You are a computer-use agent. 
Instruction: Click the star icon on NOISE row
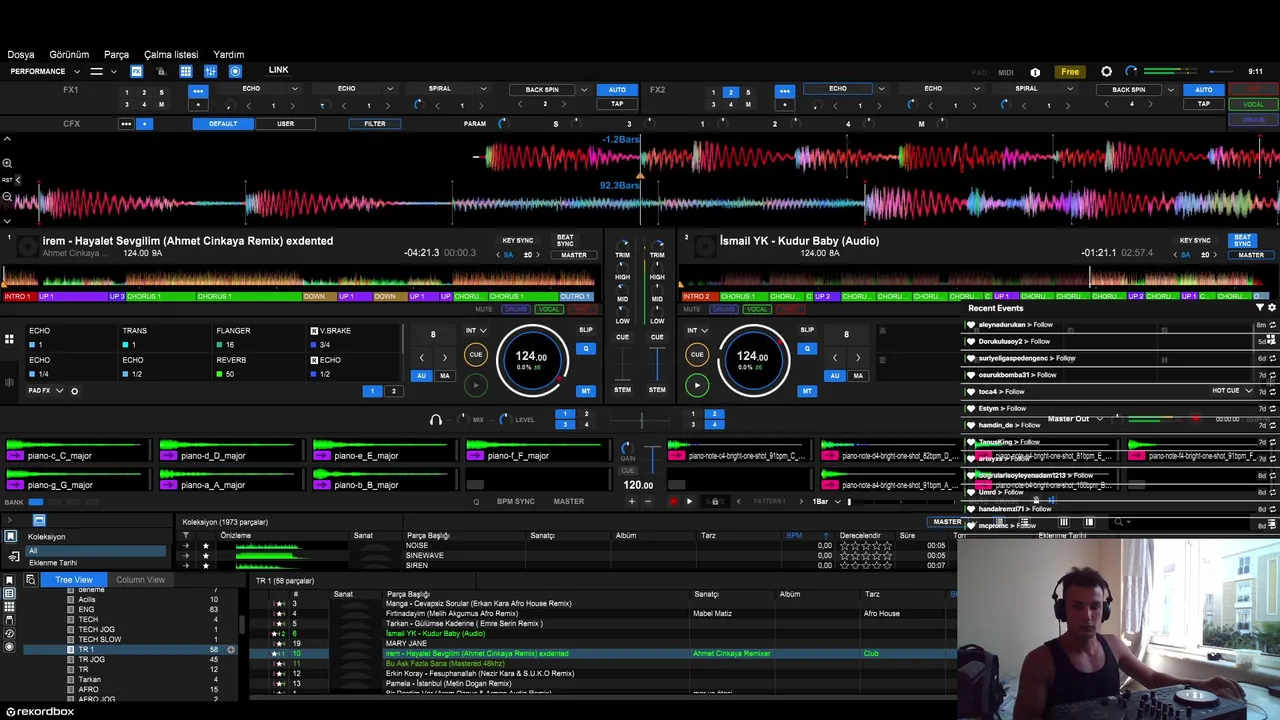tap(206, 546)
